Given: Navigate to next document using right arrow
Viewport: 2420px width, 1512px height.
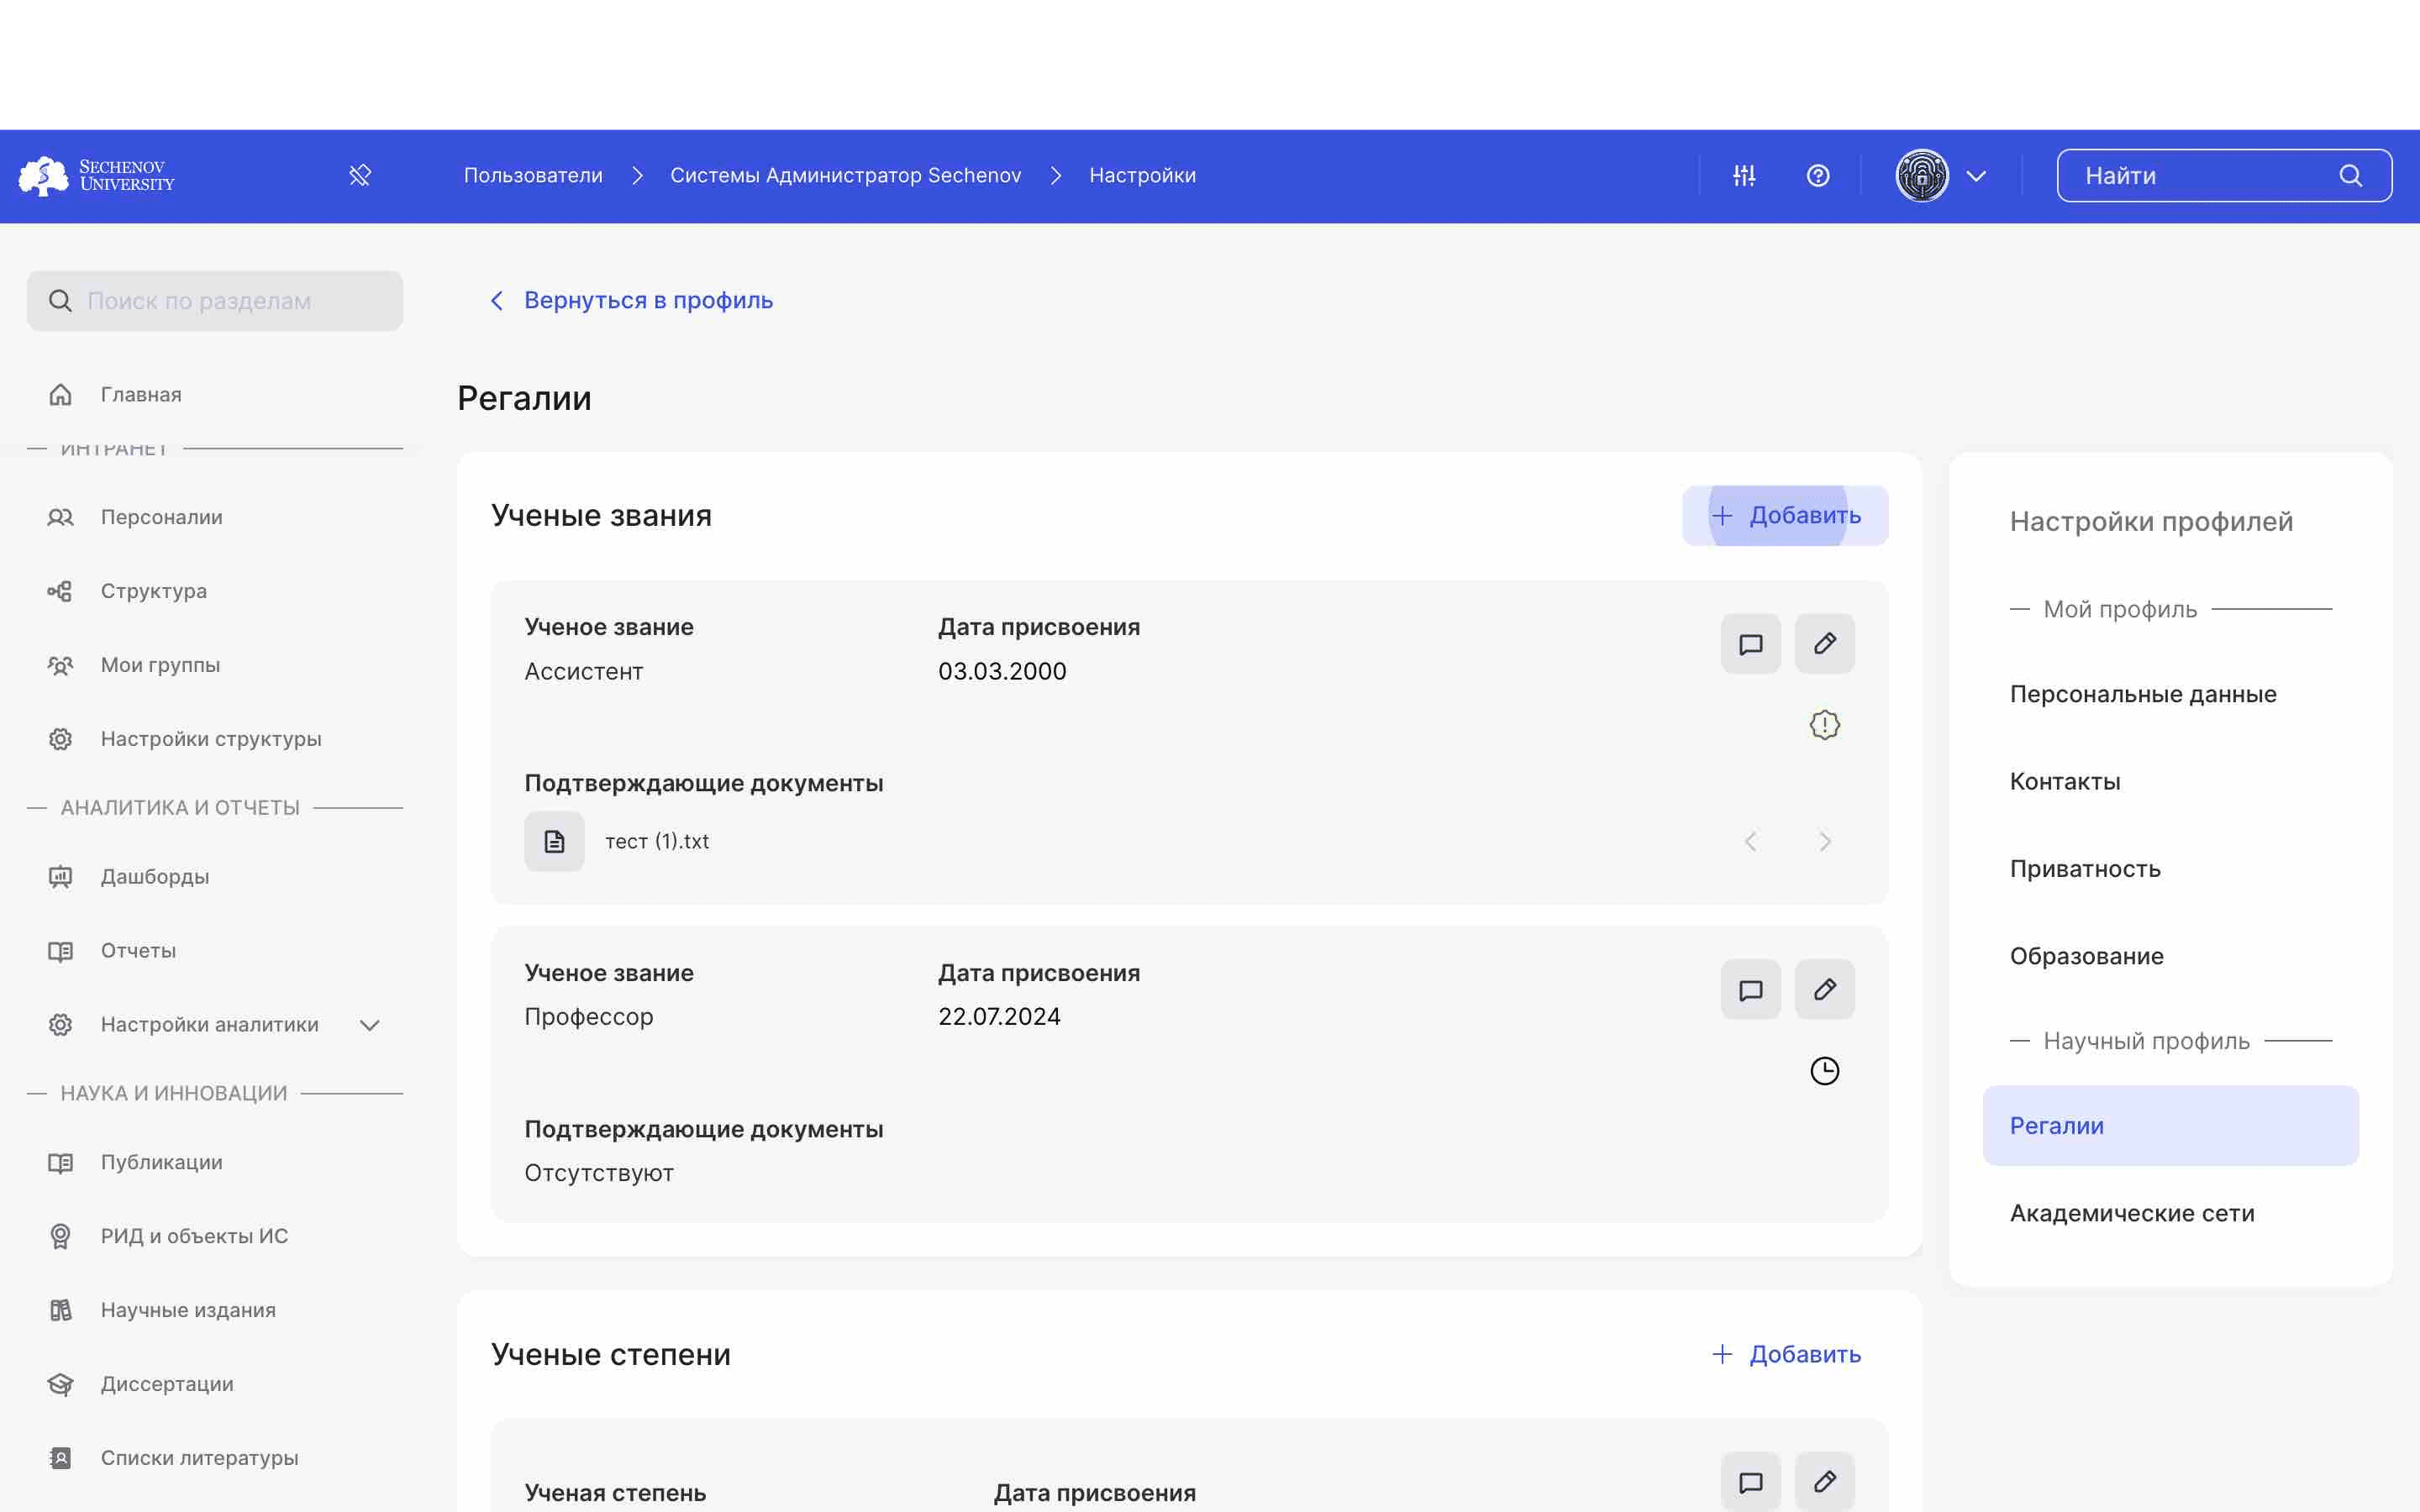Looking at the screenshot, I should click(x=1824, y=842).
